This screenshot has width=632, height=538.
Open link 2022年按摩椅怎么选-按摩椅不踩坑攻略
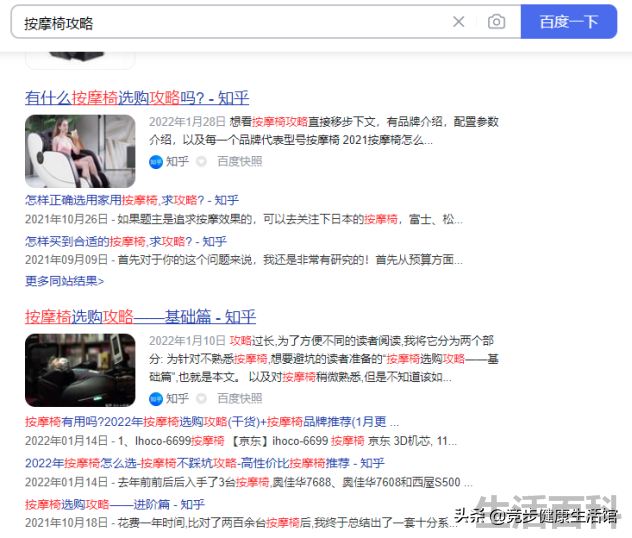[205, 463]
